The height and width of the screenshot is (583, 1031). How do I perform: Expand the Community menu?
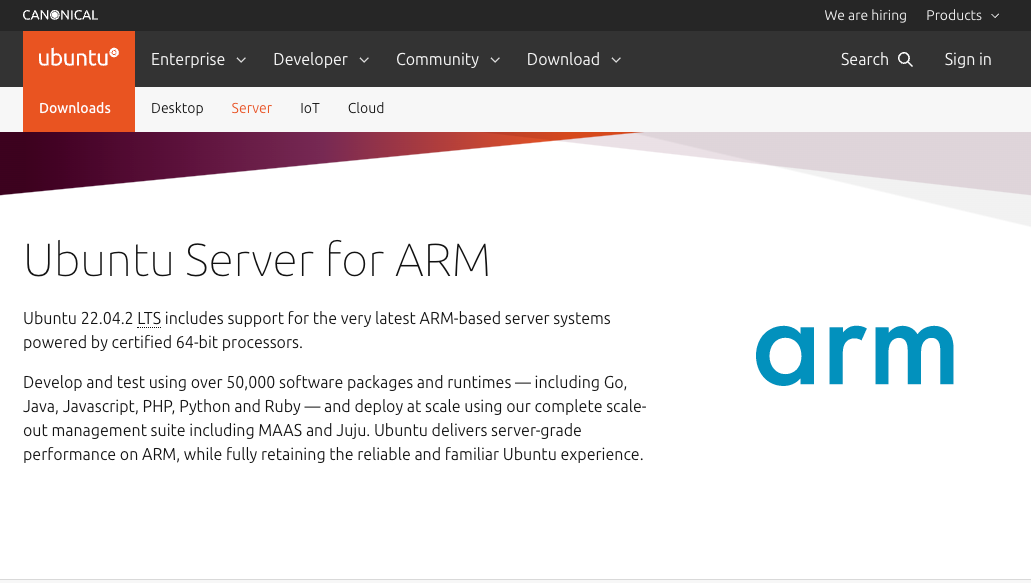click(x=448, y=59)
